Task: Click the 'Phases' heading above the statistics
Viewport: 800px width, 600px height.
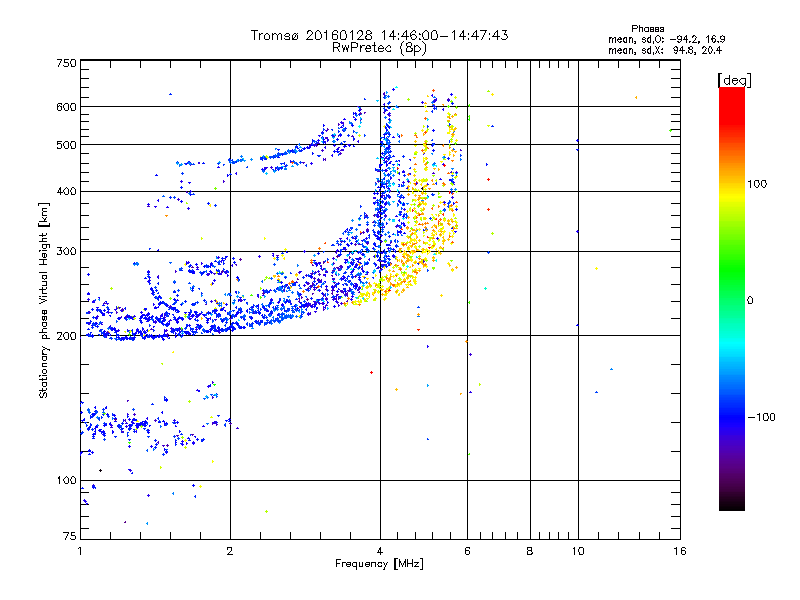Action: pyautogui.click(x=647, y=29)
